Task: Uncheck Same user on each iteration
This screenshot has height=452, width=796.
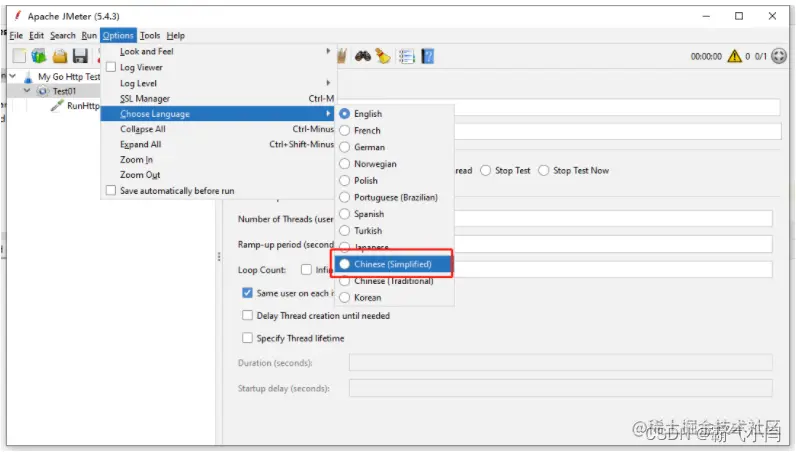Action: 247,293
